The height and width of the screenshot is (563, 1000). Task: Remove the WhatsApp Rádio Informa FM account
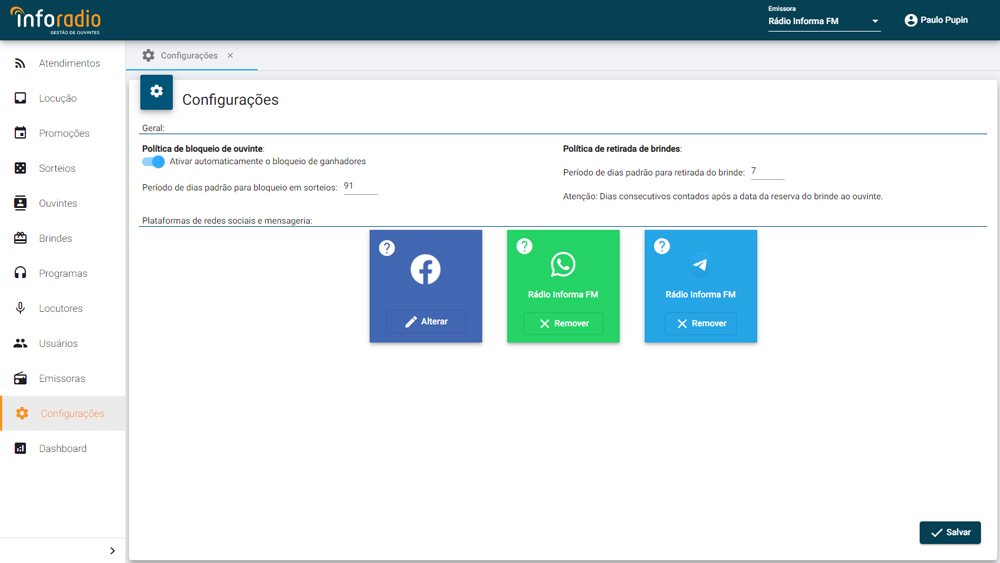pos(563,323)
